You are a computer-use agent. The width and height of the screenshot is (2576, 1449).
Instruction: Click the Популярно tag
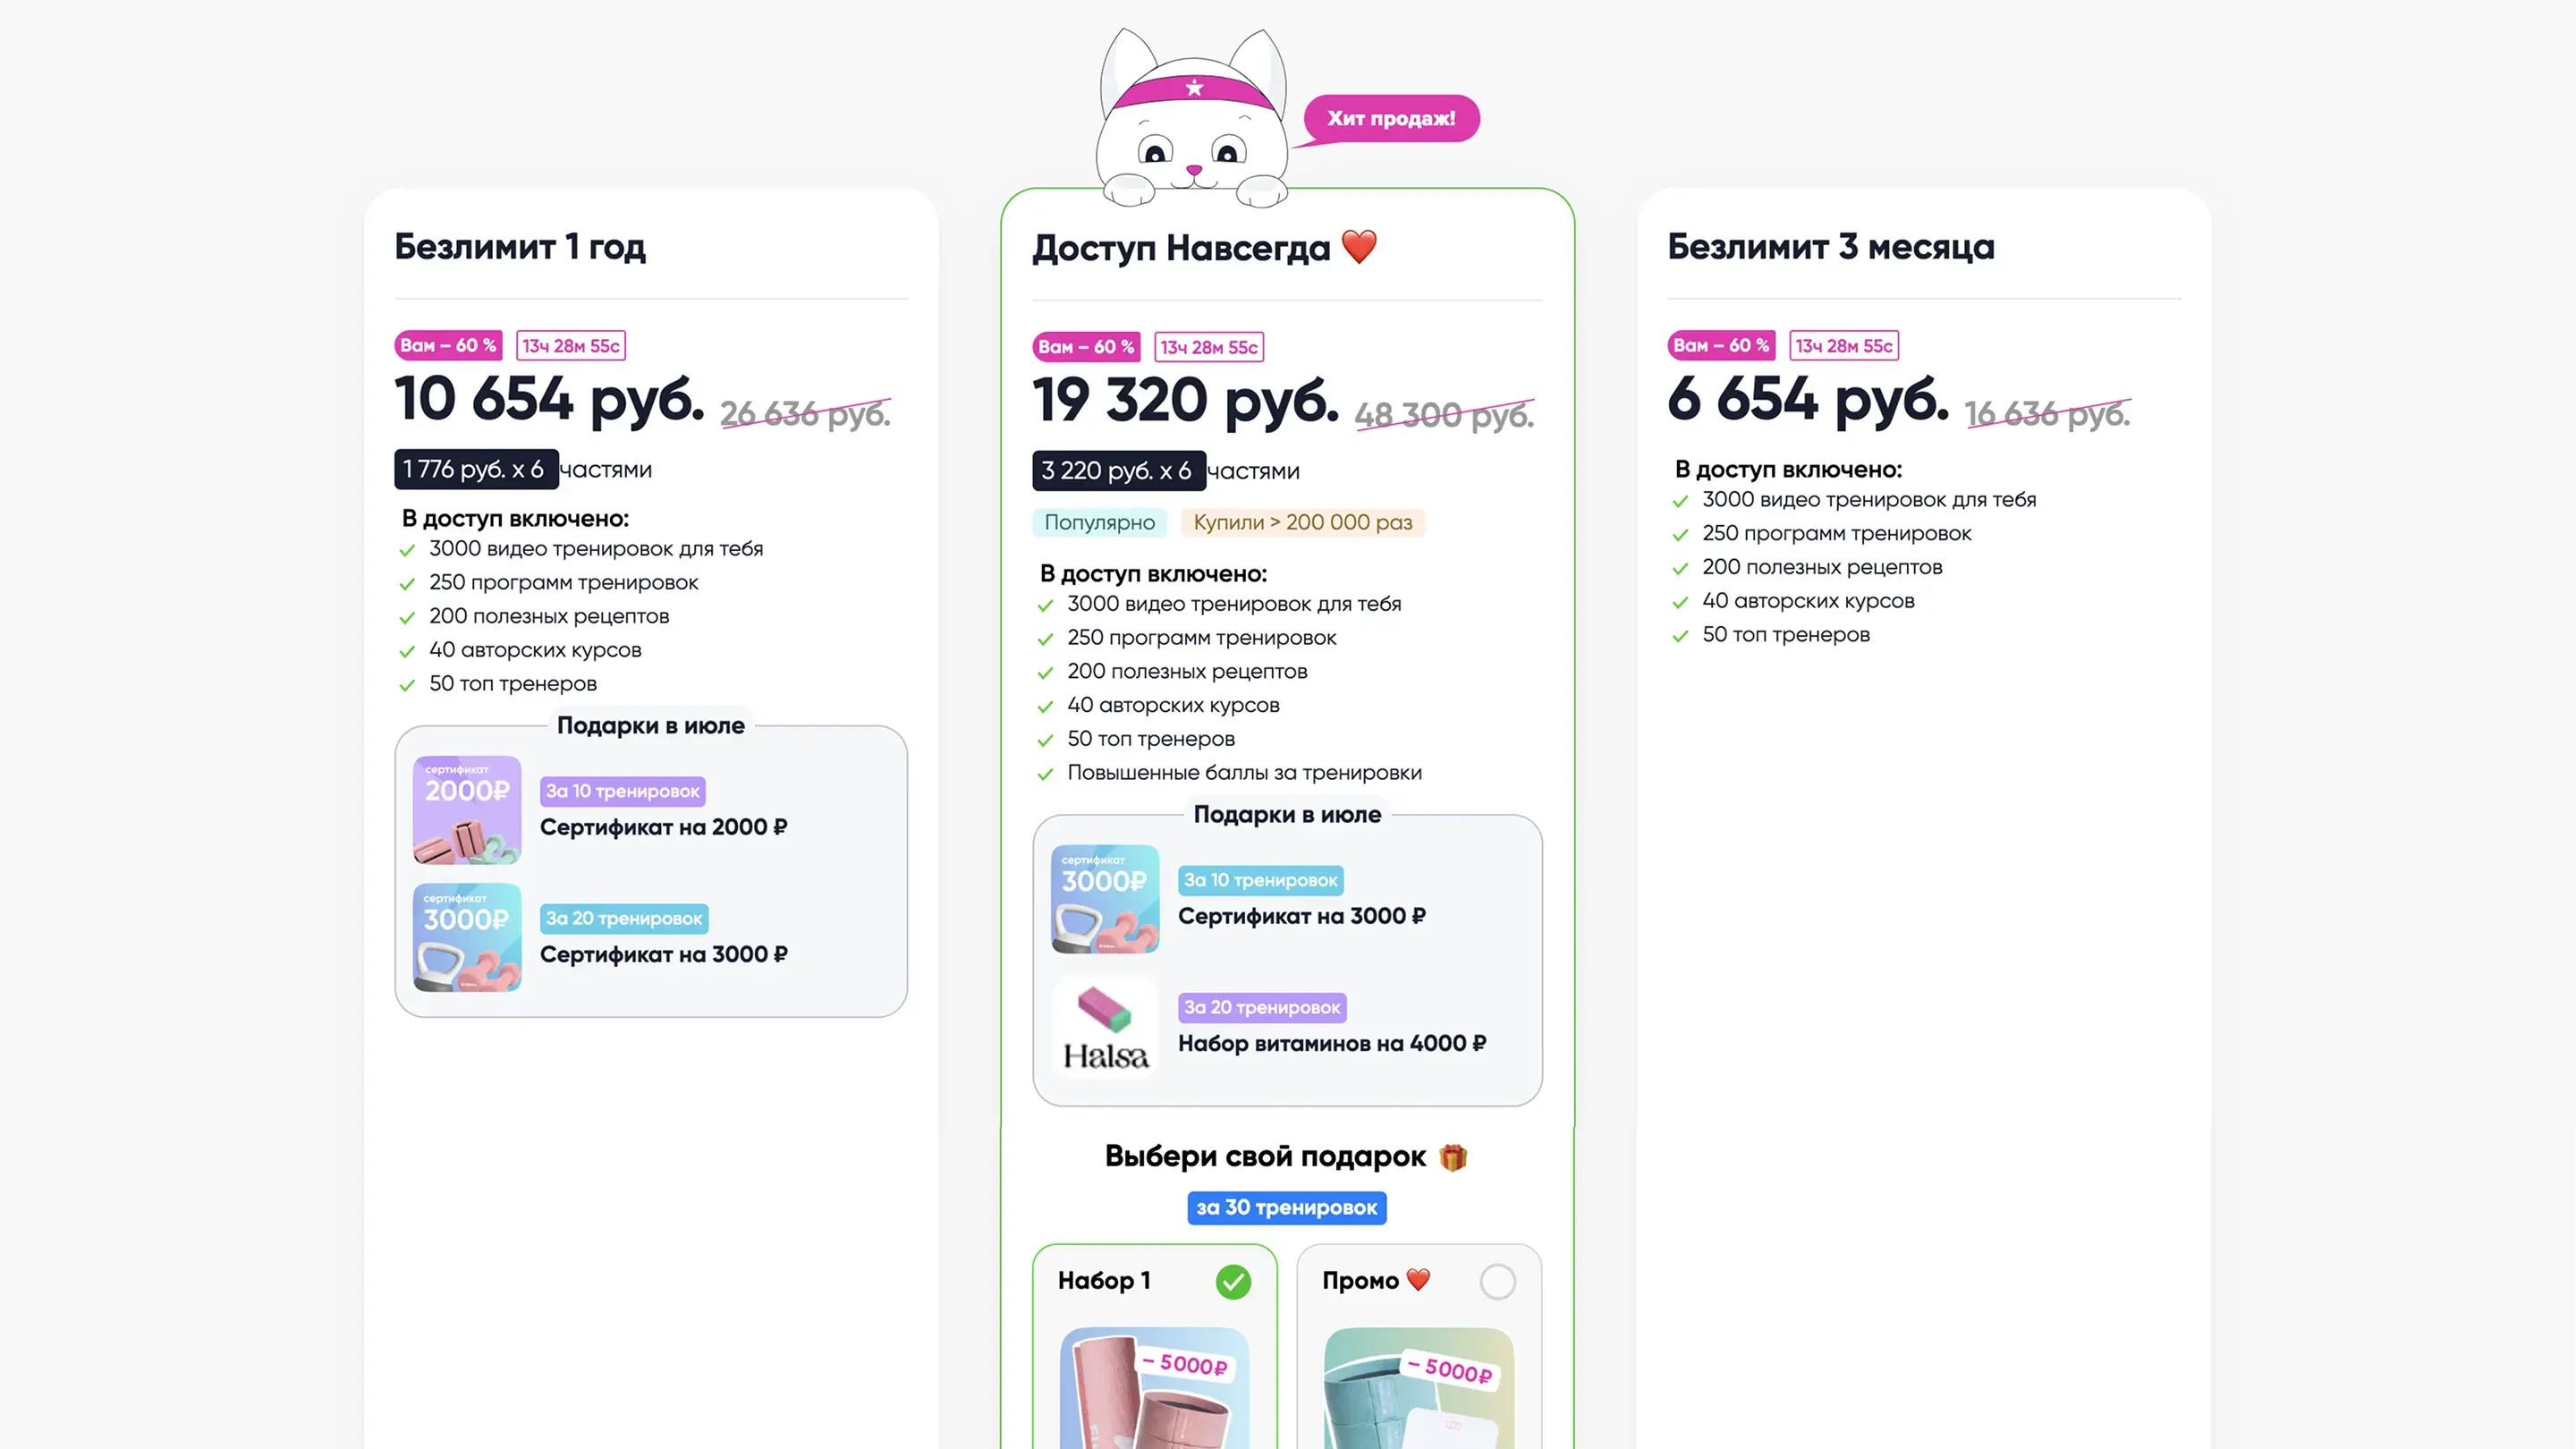[x=1099, y=522]
